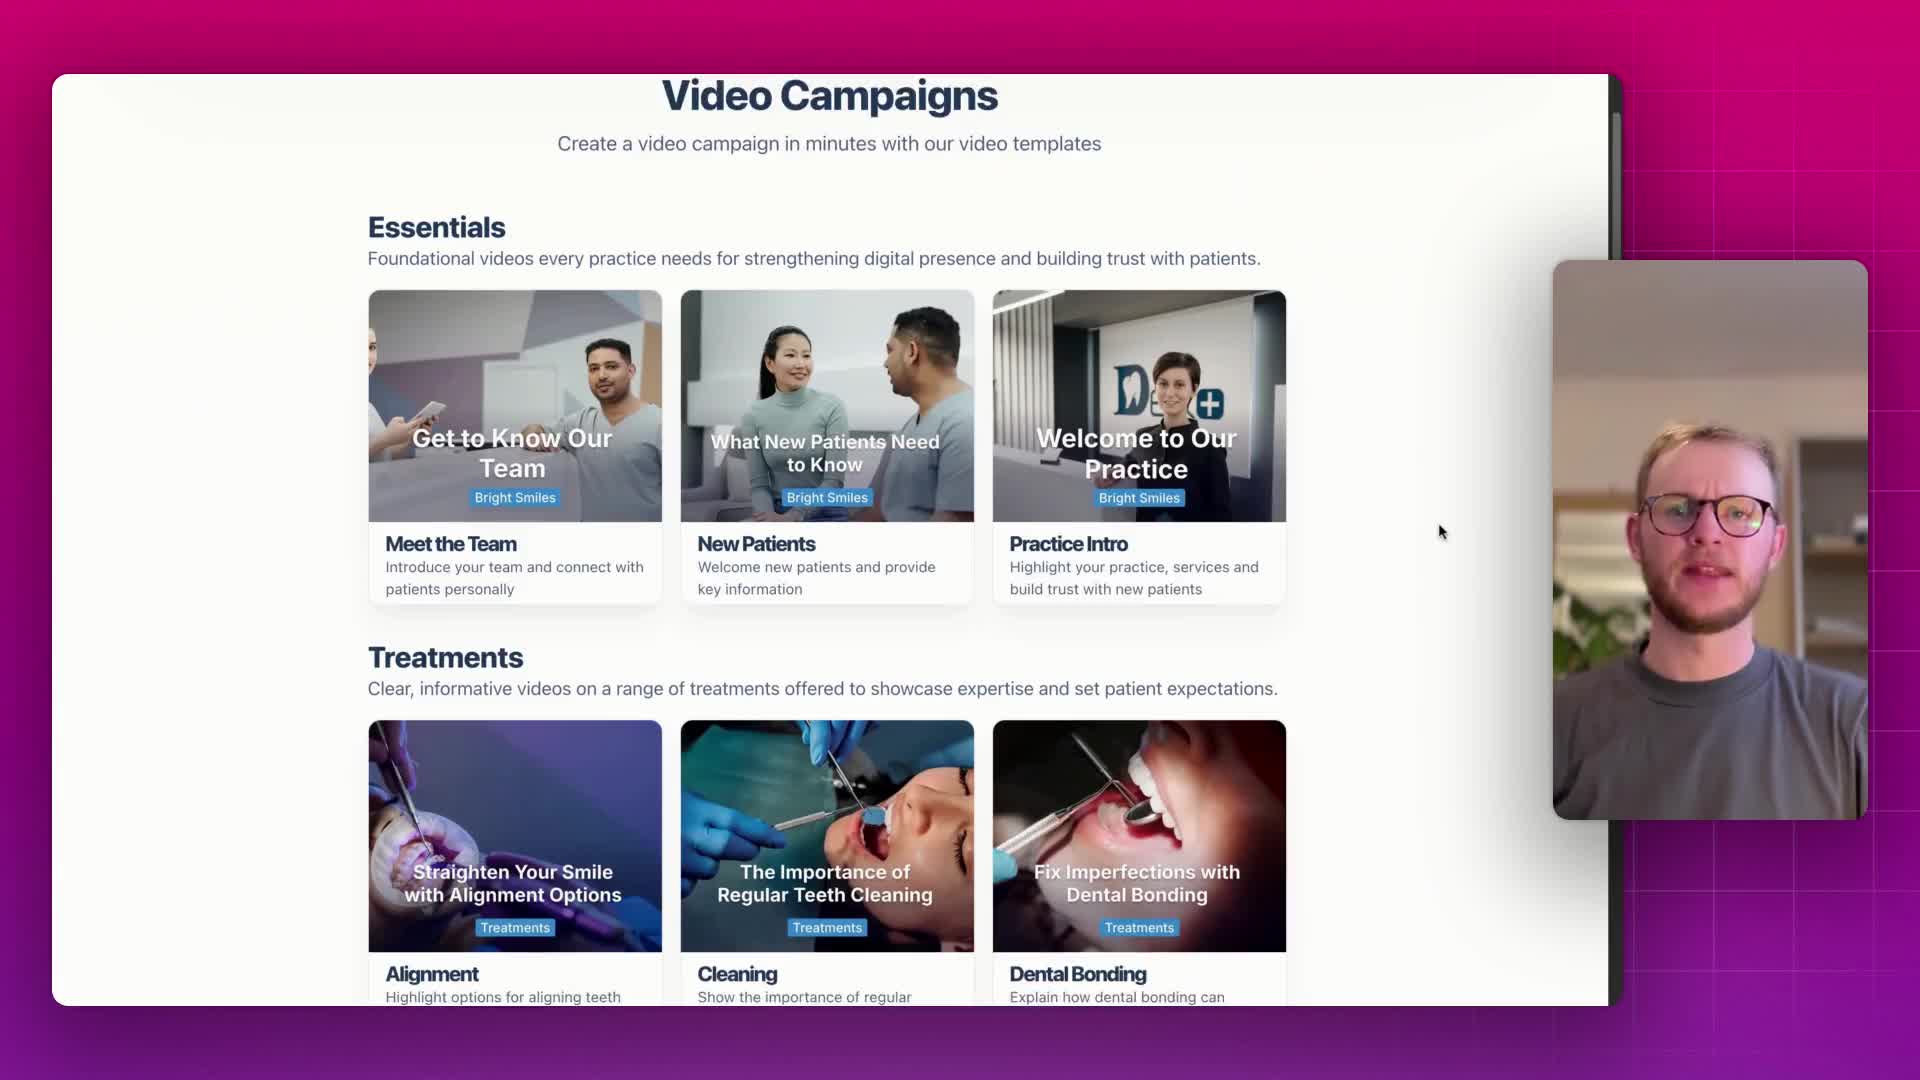Click Bright Smiles badge on Practice Intro
This screenshot has width=1920, height=1080.
[x=1139, y=498]
